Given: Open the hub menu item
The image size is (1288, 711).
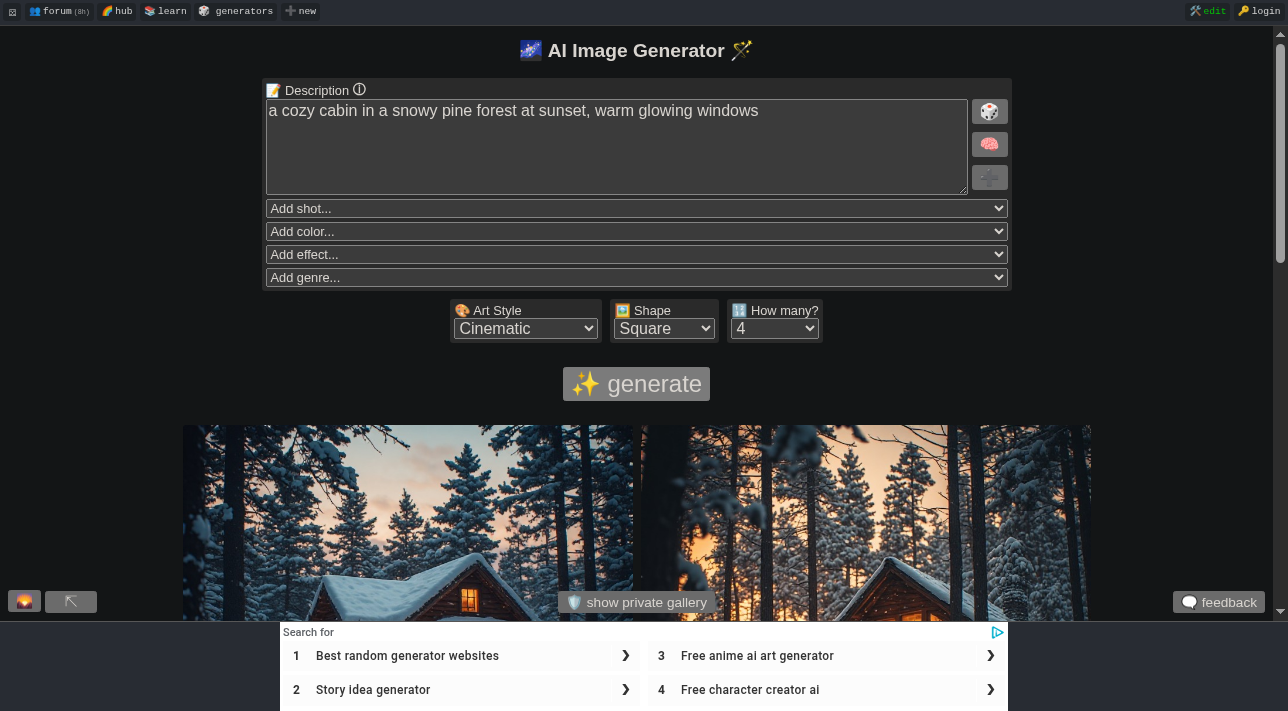Looking at the screenshot, I should coord(117,11).
